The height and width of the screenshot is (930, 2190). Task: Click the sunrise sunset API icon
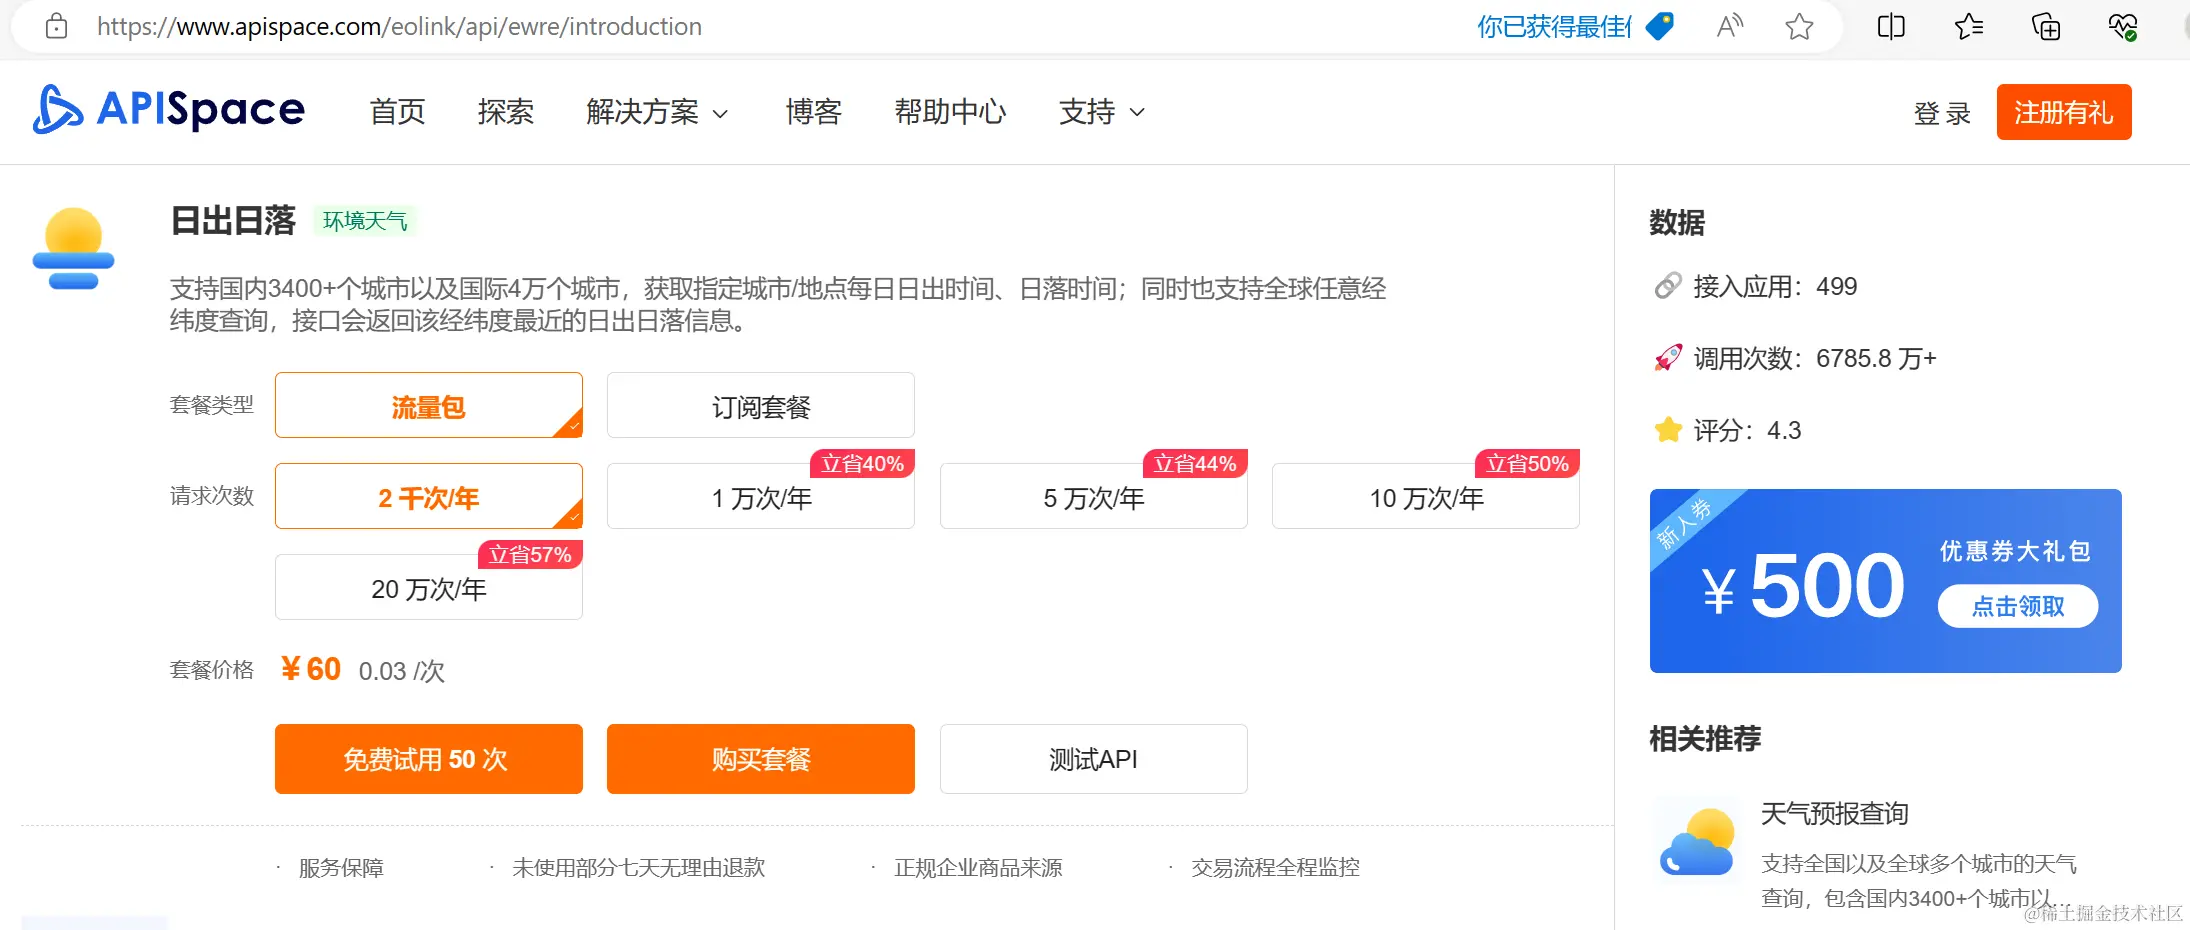73,249
